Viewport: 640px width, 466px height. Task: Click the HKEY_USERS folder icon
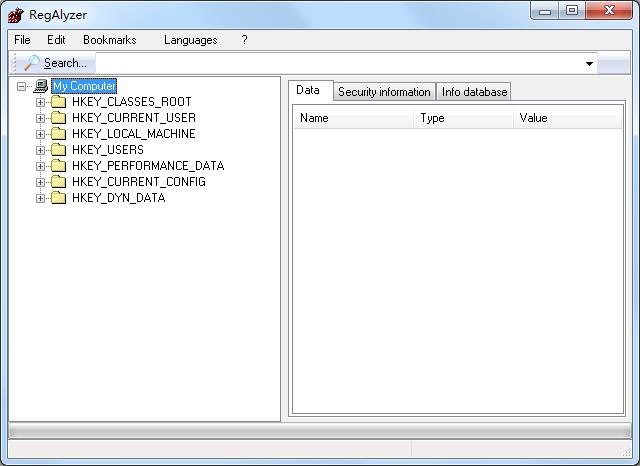click(x=58, y=150)
